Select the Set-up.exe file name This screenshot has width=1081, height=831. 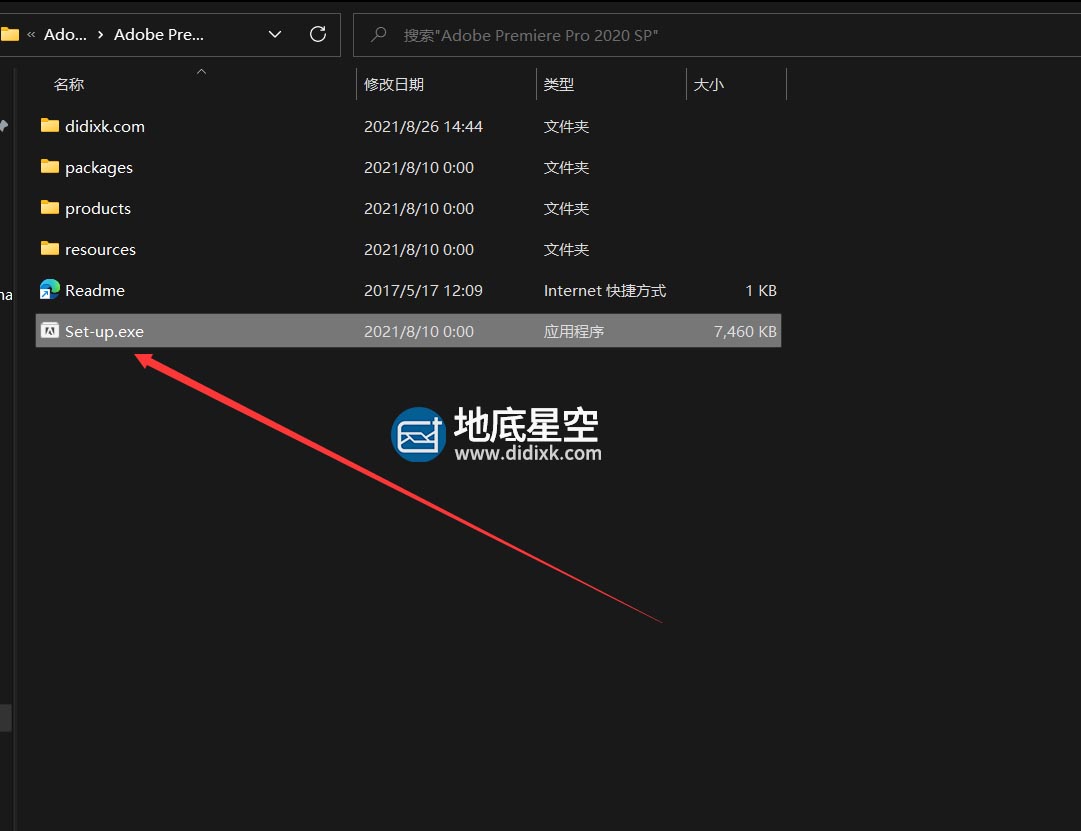tap(104, 332)
